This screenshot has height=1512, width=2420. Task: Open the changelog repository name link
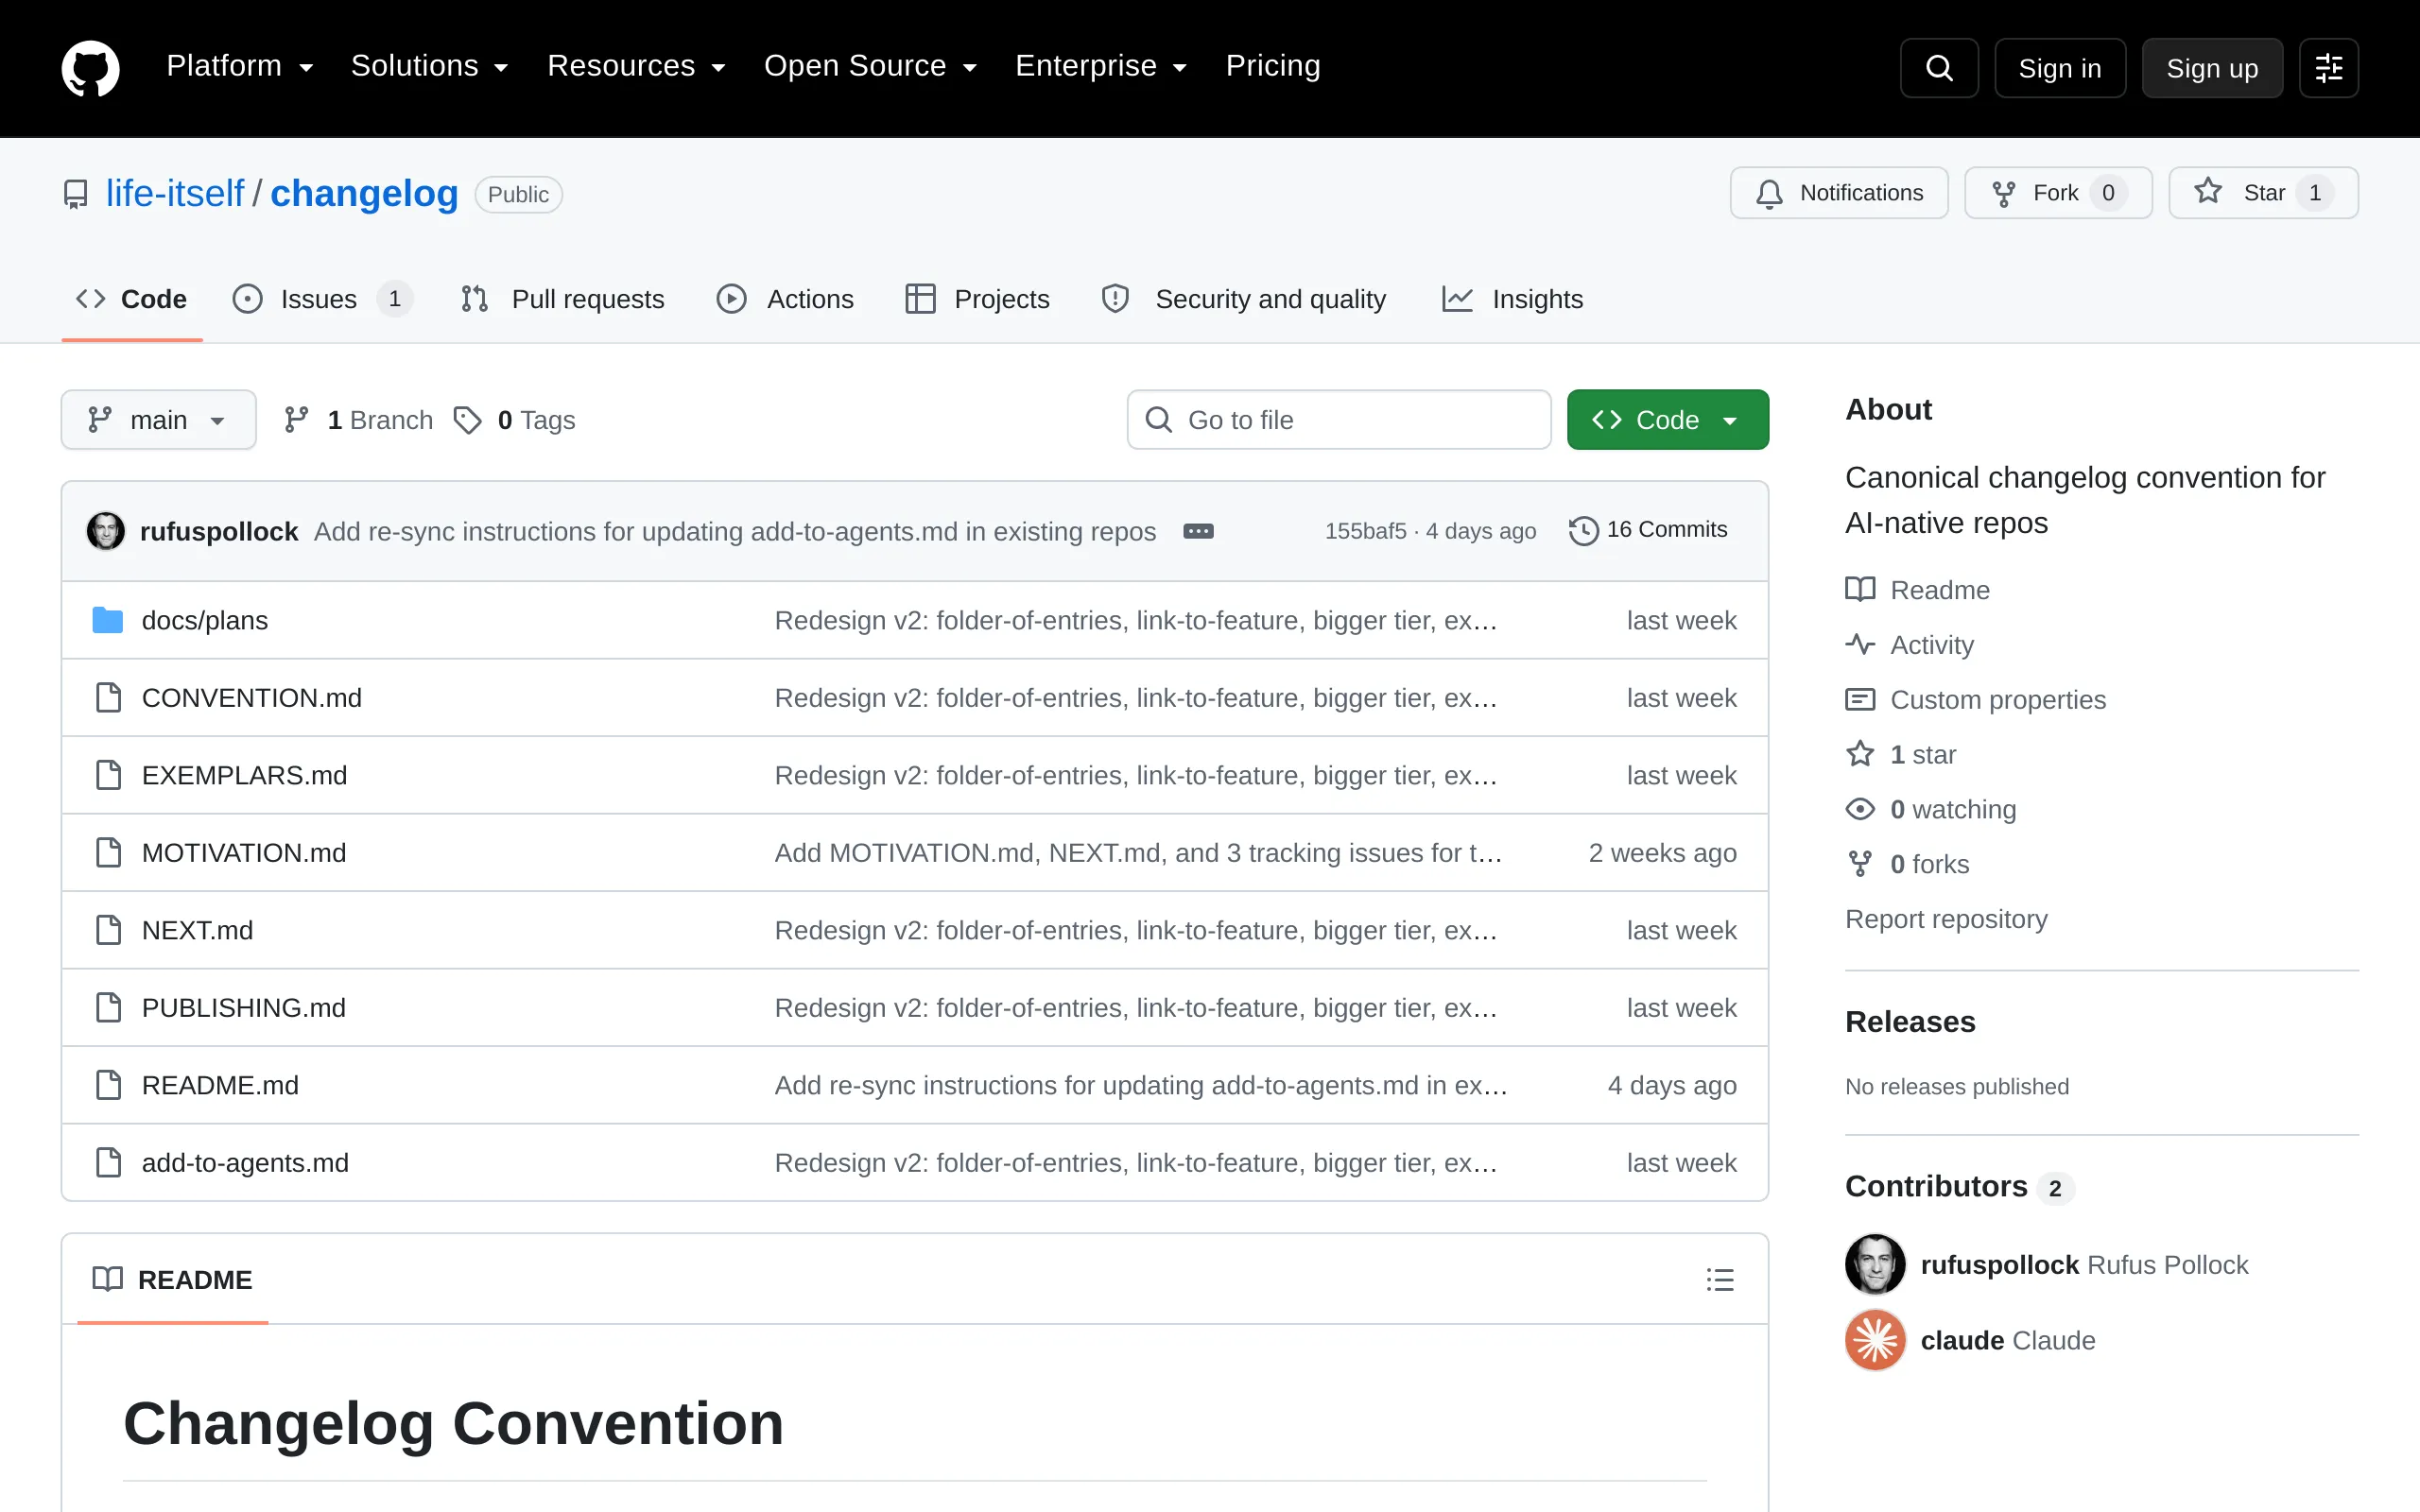[364, 194]
